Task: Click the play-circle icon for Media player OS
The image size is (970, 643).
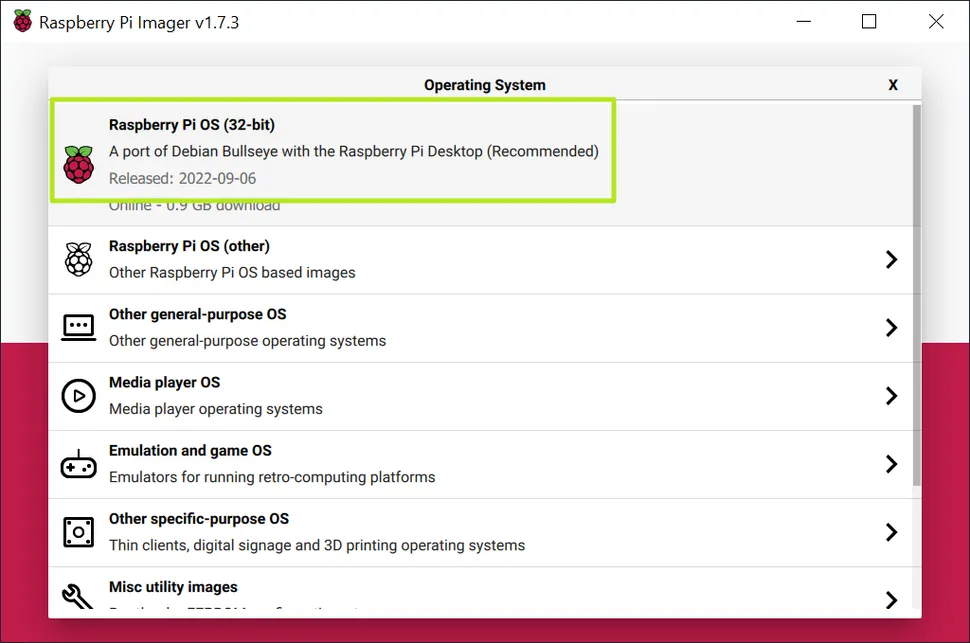Action: tap(79, 396)
